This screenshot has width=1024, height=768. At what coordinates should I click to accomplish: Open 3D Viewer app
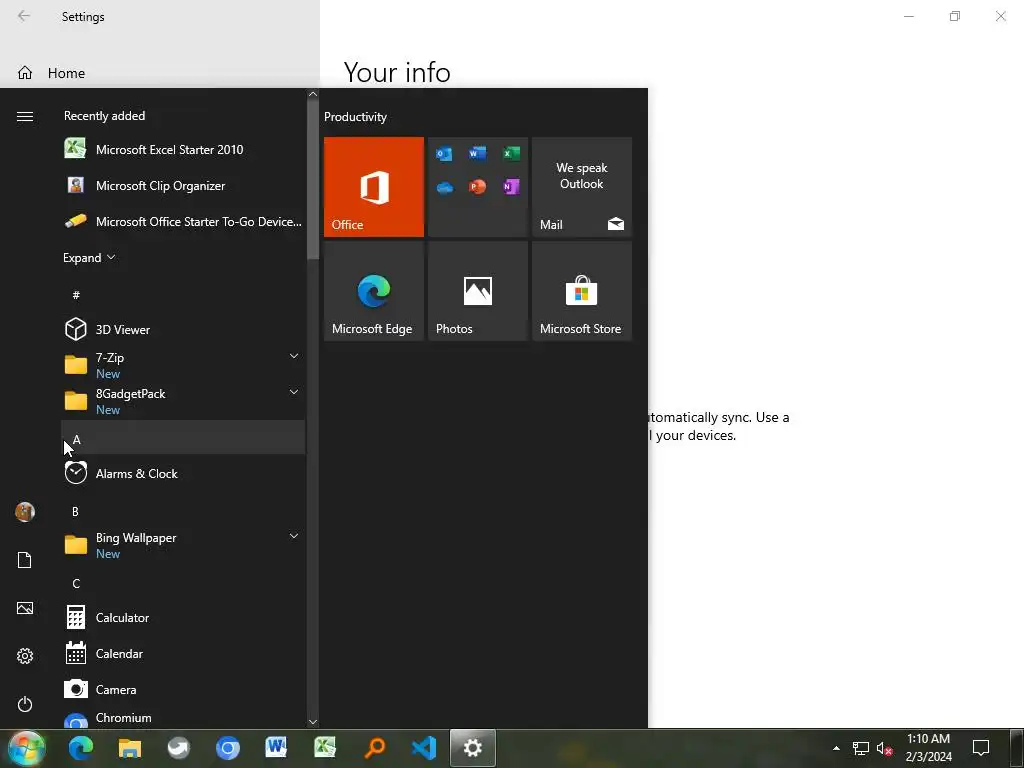pos(183,330)
